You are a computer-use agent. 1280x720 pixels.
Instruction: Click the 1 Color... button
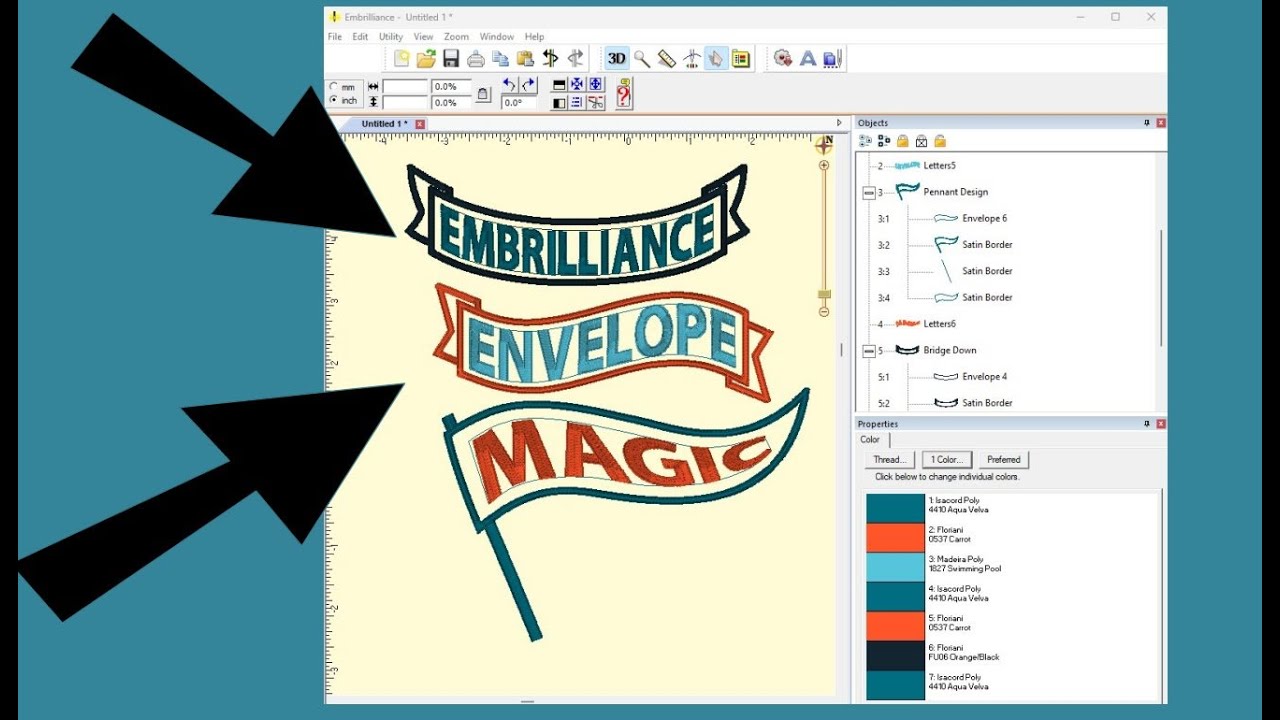946,460
